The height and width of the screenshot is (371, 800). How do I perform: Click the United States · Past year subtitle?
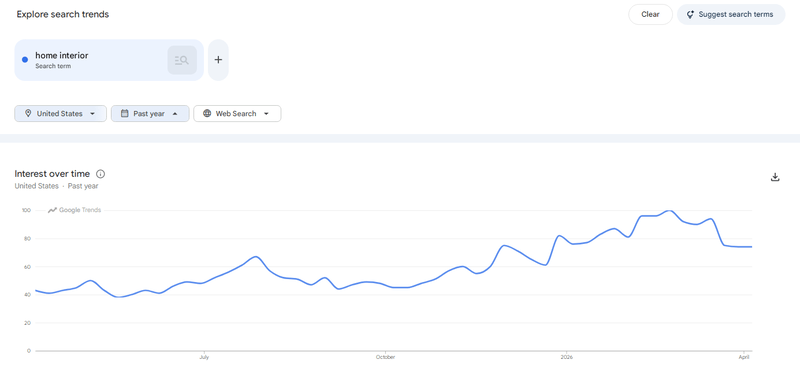tap(56, 186)
